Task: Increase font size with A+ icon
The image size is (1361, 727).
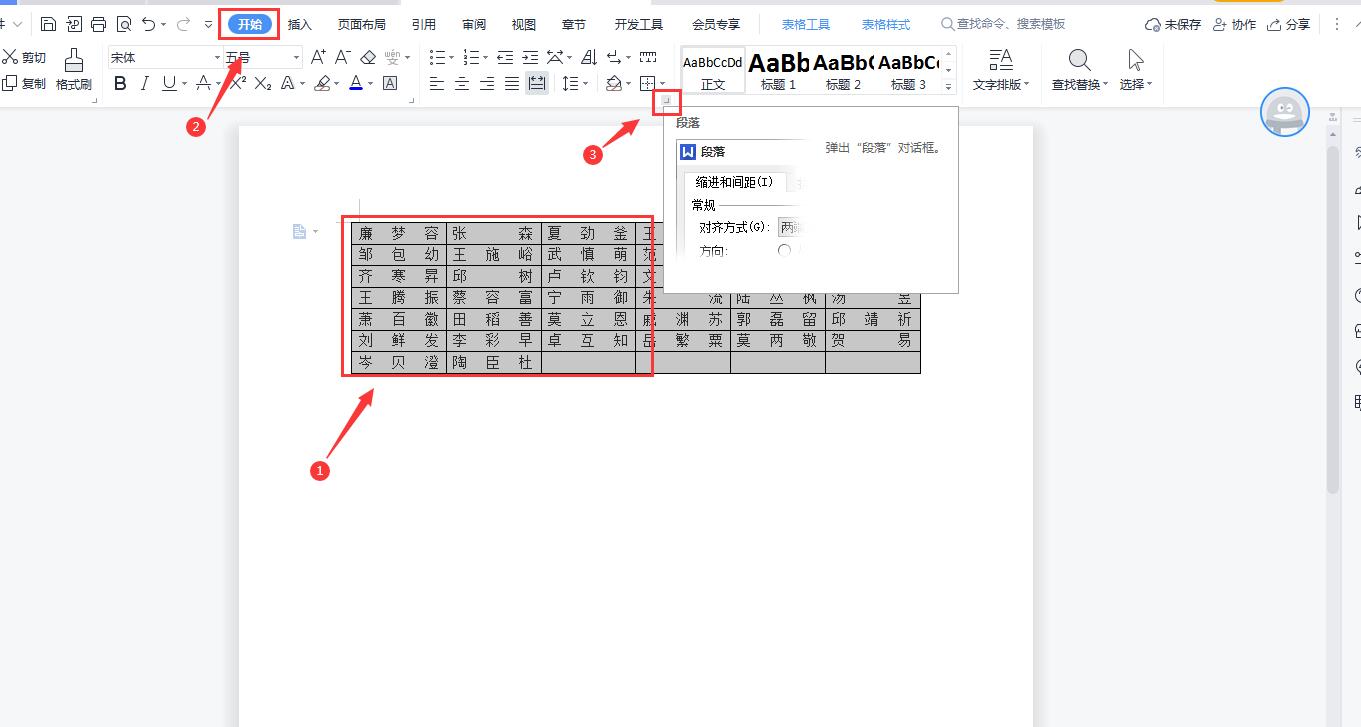Action: (318, 57)
